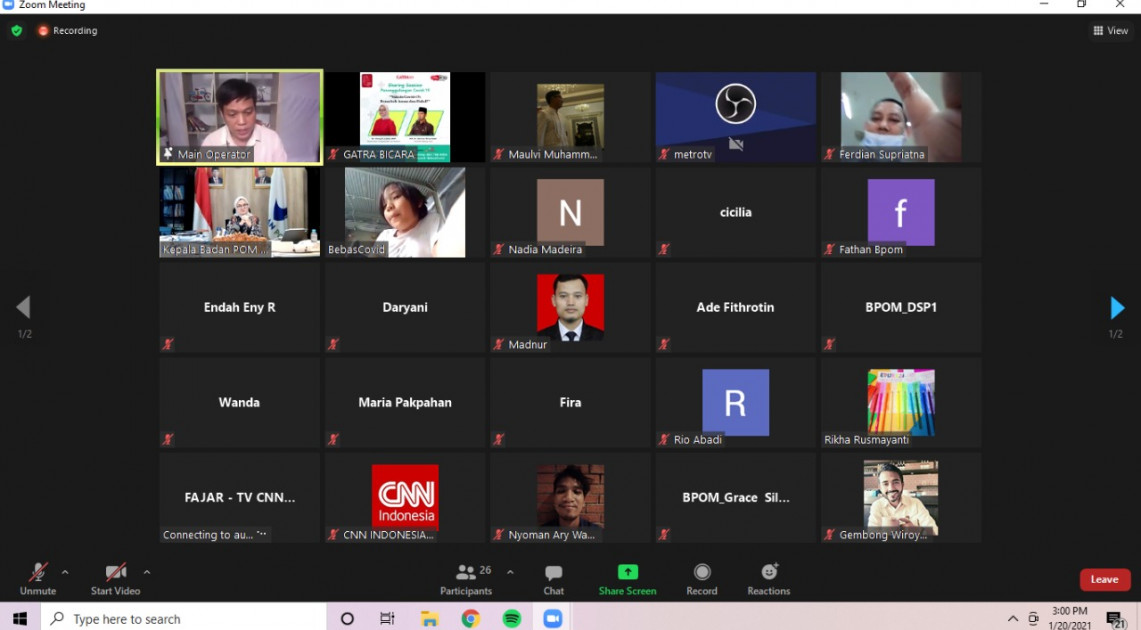Expand the arrow next to Participants
The width and height of the screenshot is (1141, 630).
[510, 573]
